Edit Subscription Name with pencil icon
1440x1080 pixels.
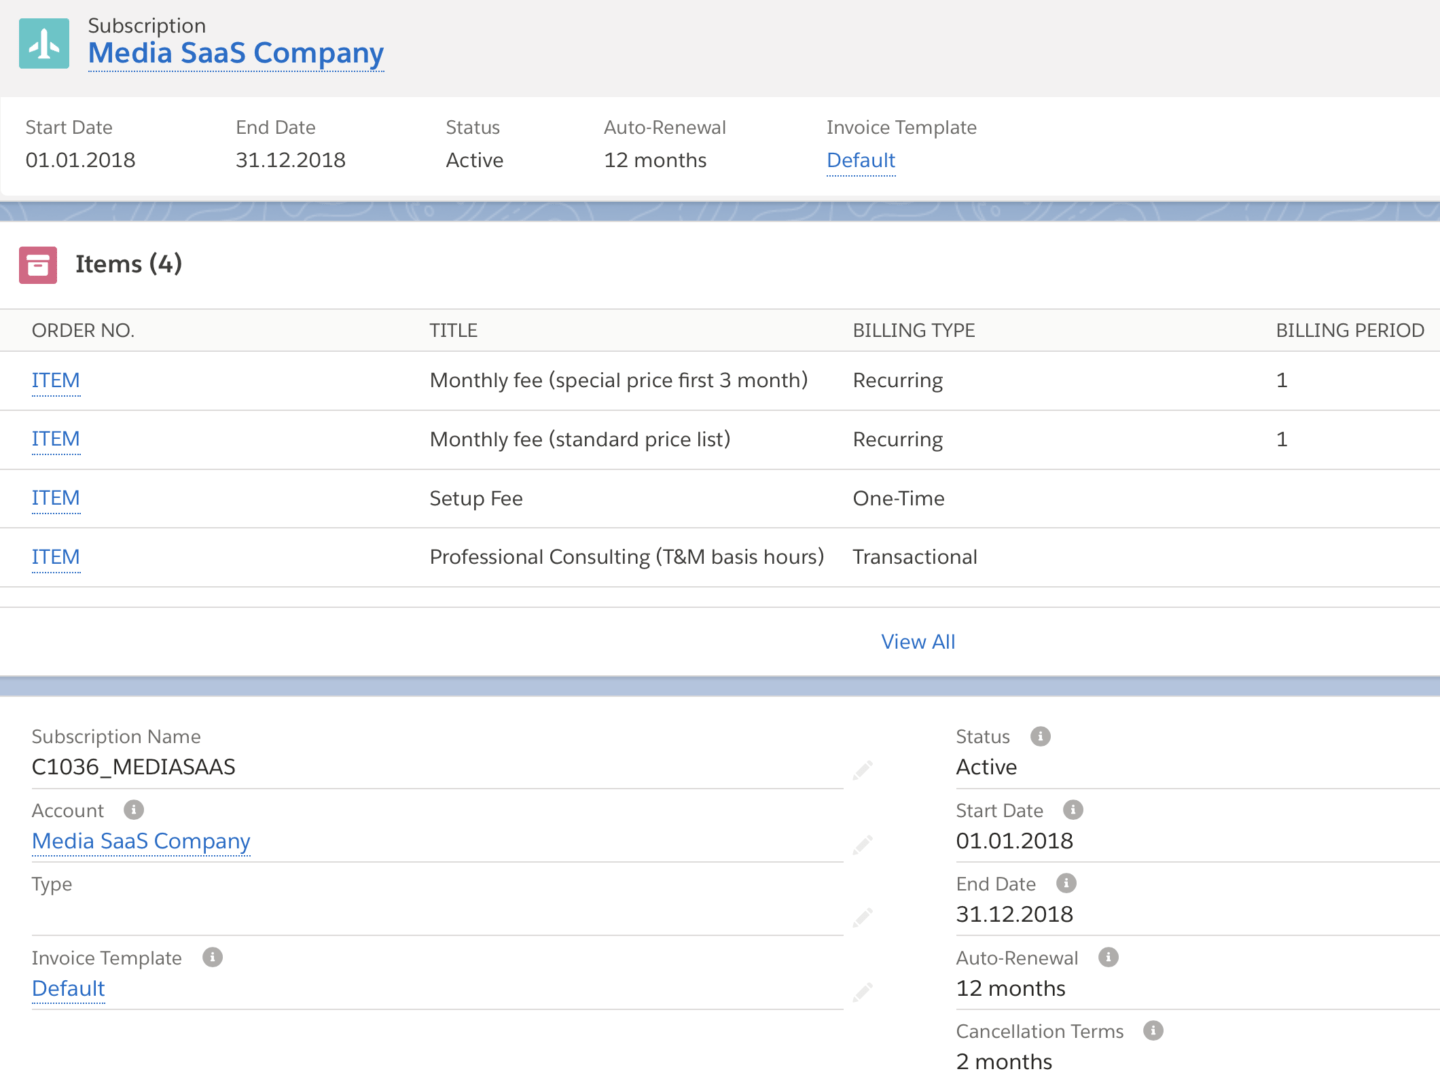click(863, 770)
